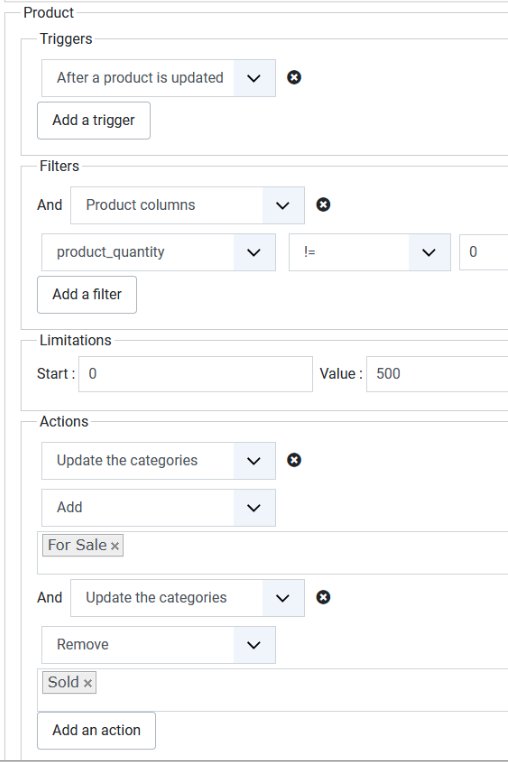Open the product_quantity column dropdown

point(158,252)
